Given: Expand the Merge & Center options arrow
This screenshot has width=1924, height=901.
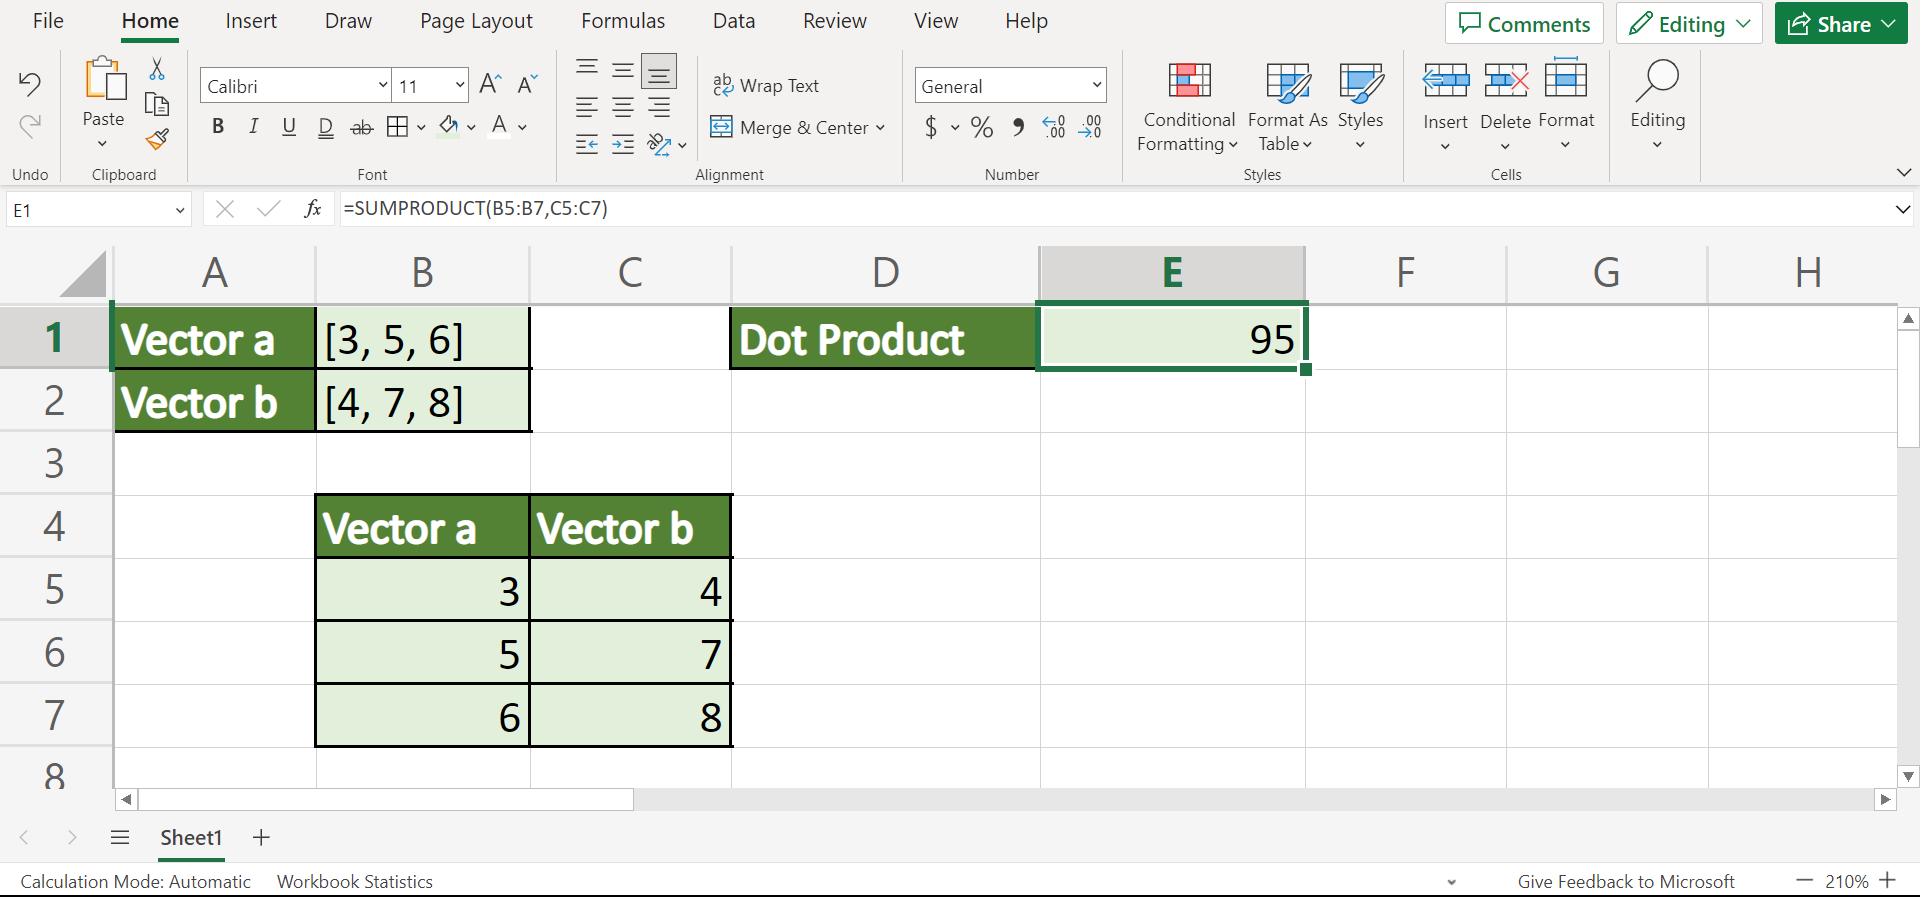Looking at the screenshot, I should (x=881, y=128).
